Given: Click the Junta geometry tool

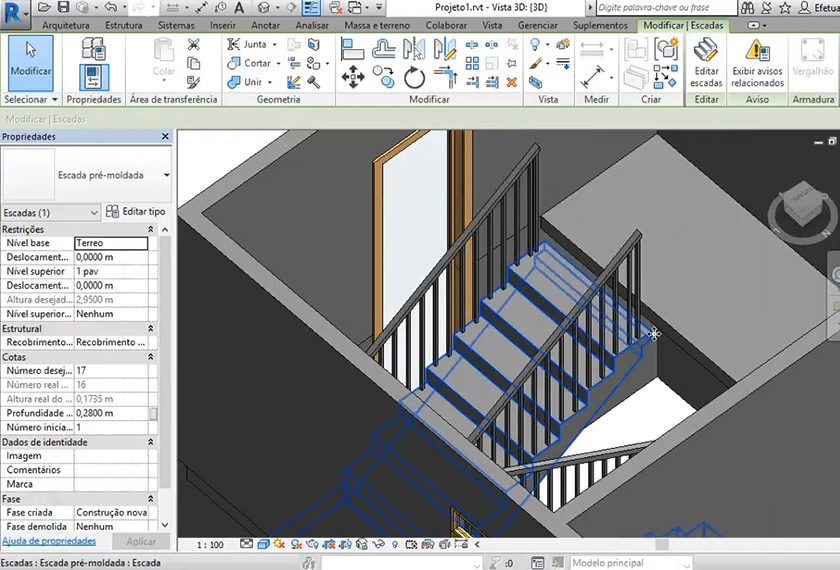Looking at the screenshot, I should click(248, 45).
